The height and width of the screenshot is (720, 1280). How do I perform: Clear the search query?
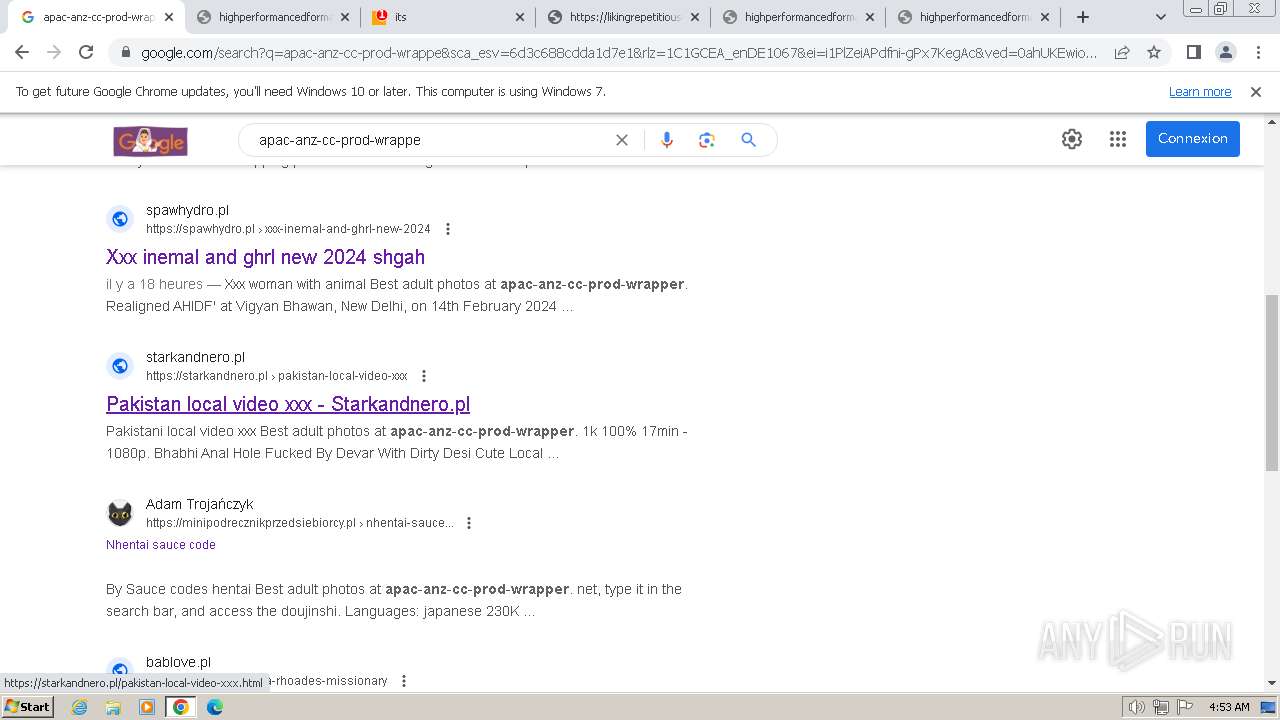(622, 140)
